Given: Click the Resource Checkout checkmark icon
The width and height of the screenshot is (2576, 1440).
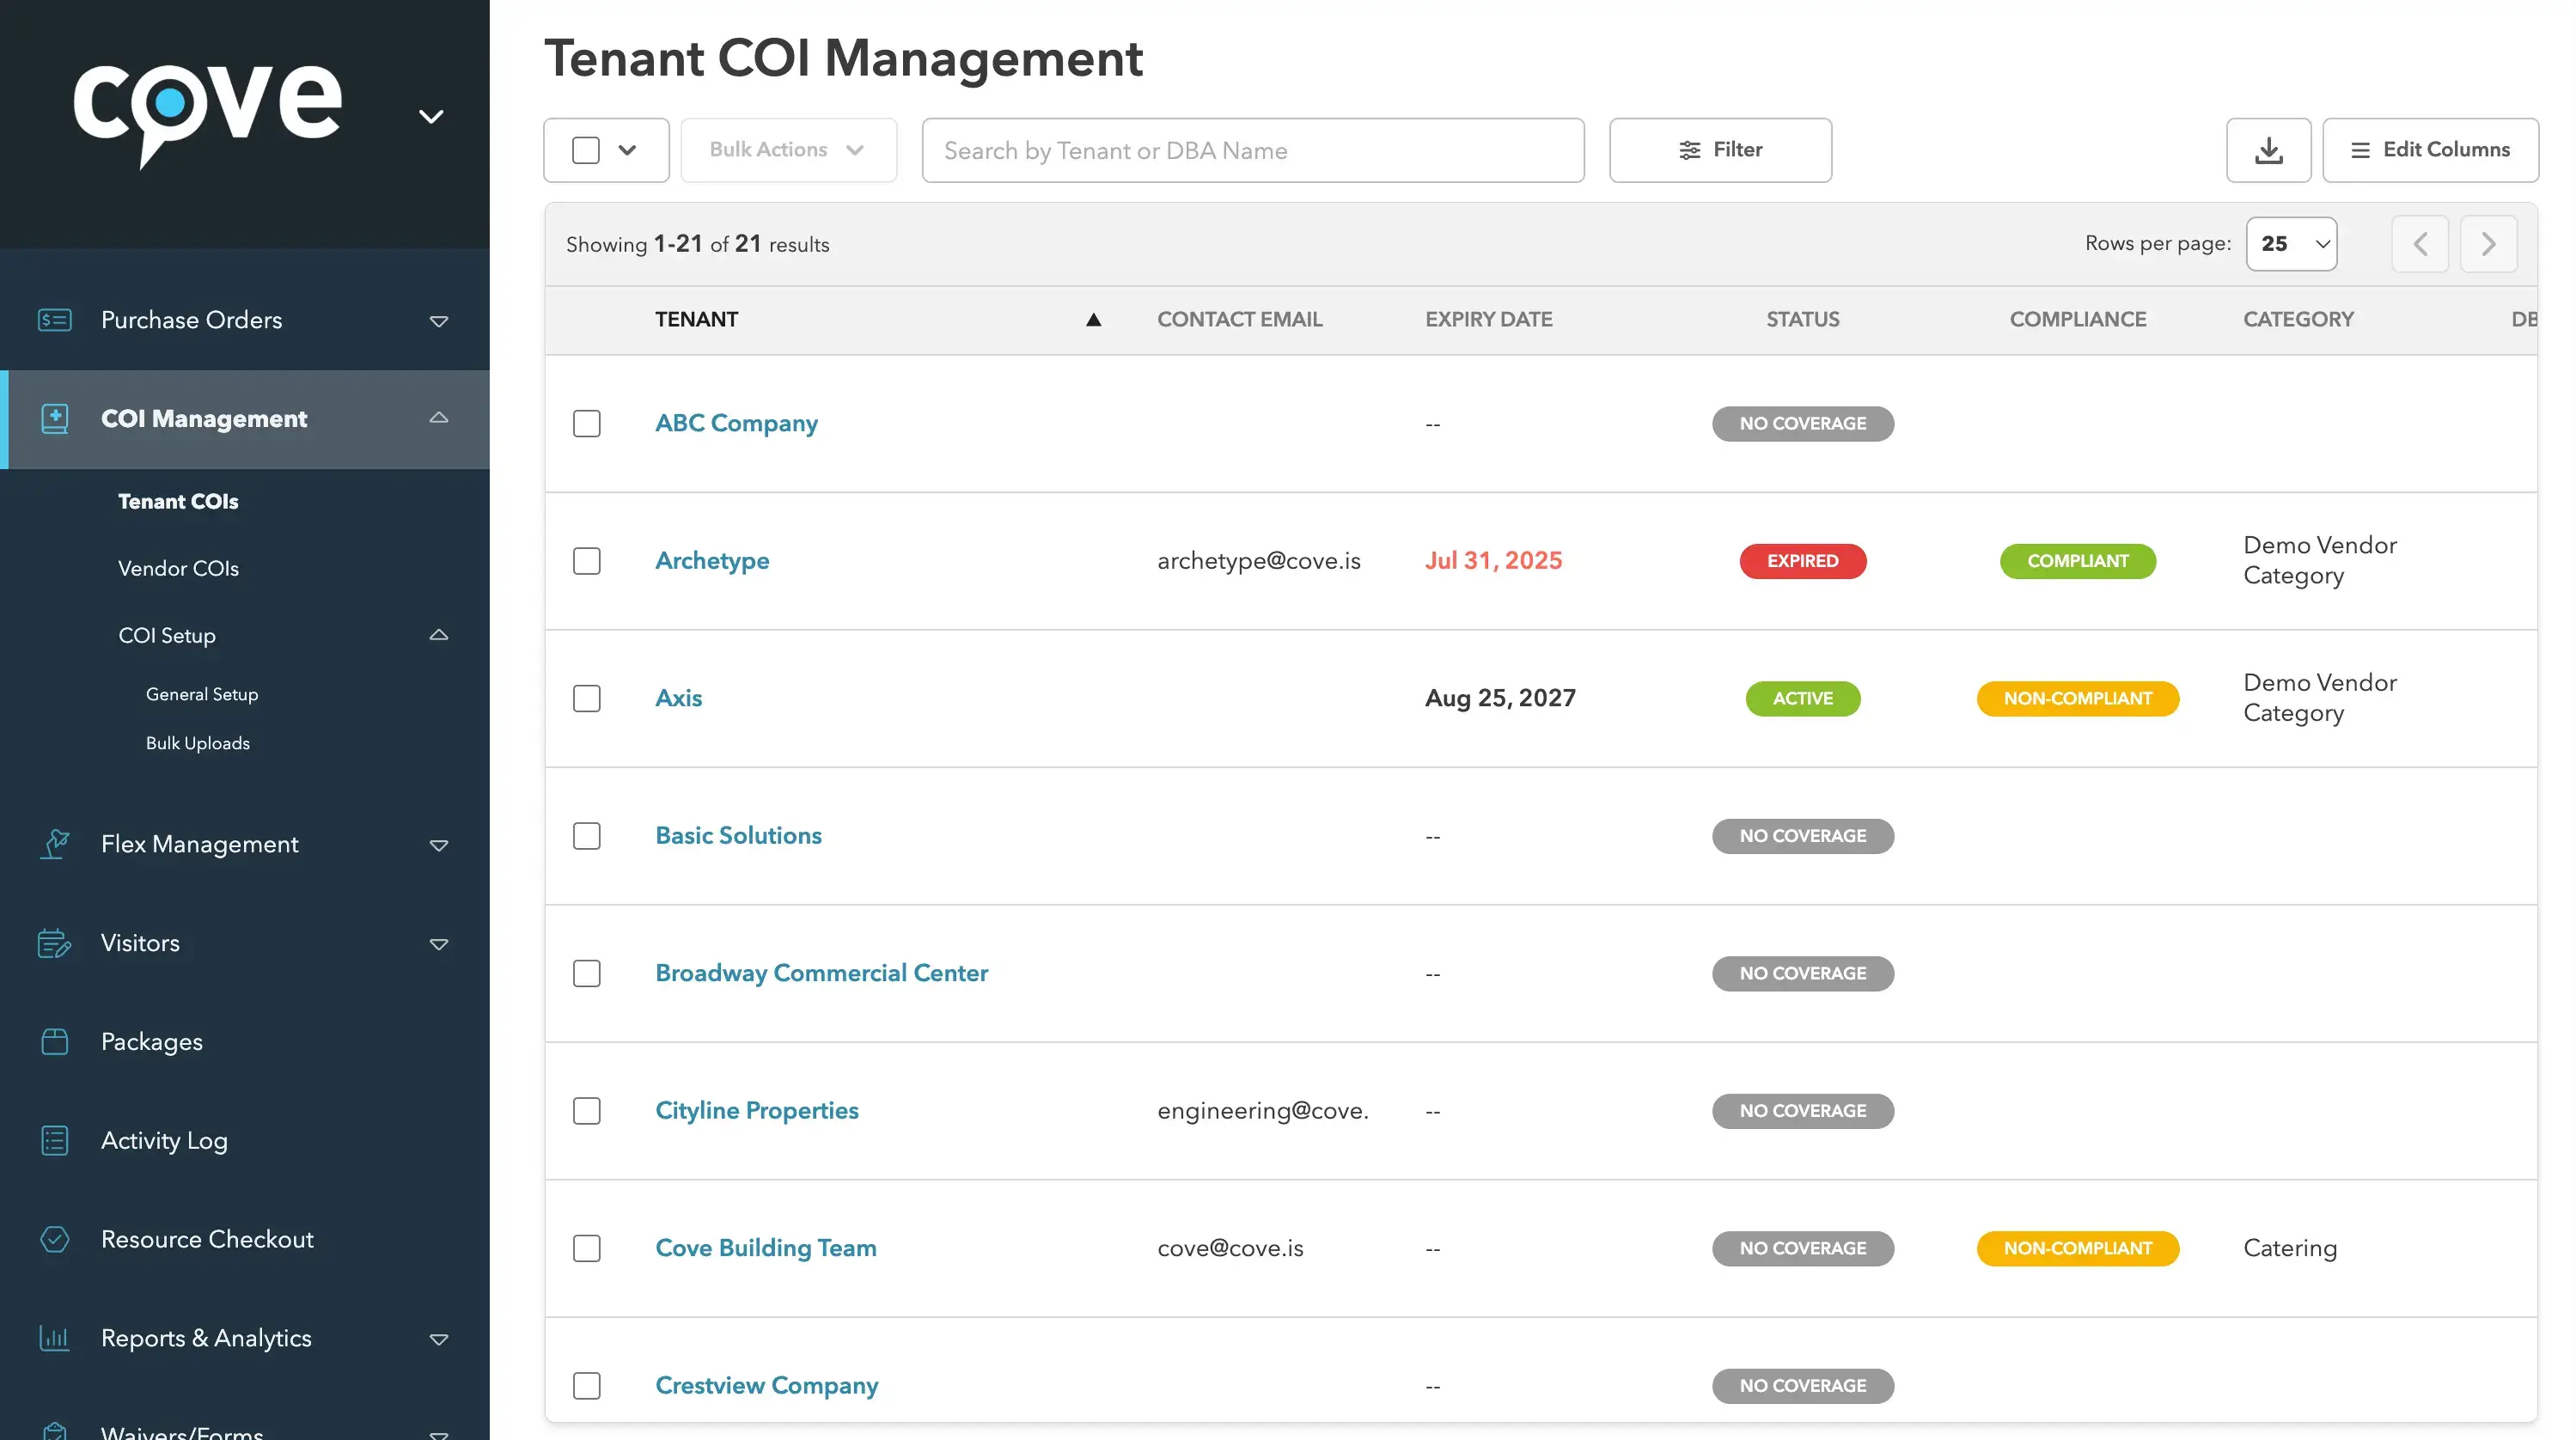Looking at the screenshot, I should pos(54,1240).
